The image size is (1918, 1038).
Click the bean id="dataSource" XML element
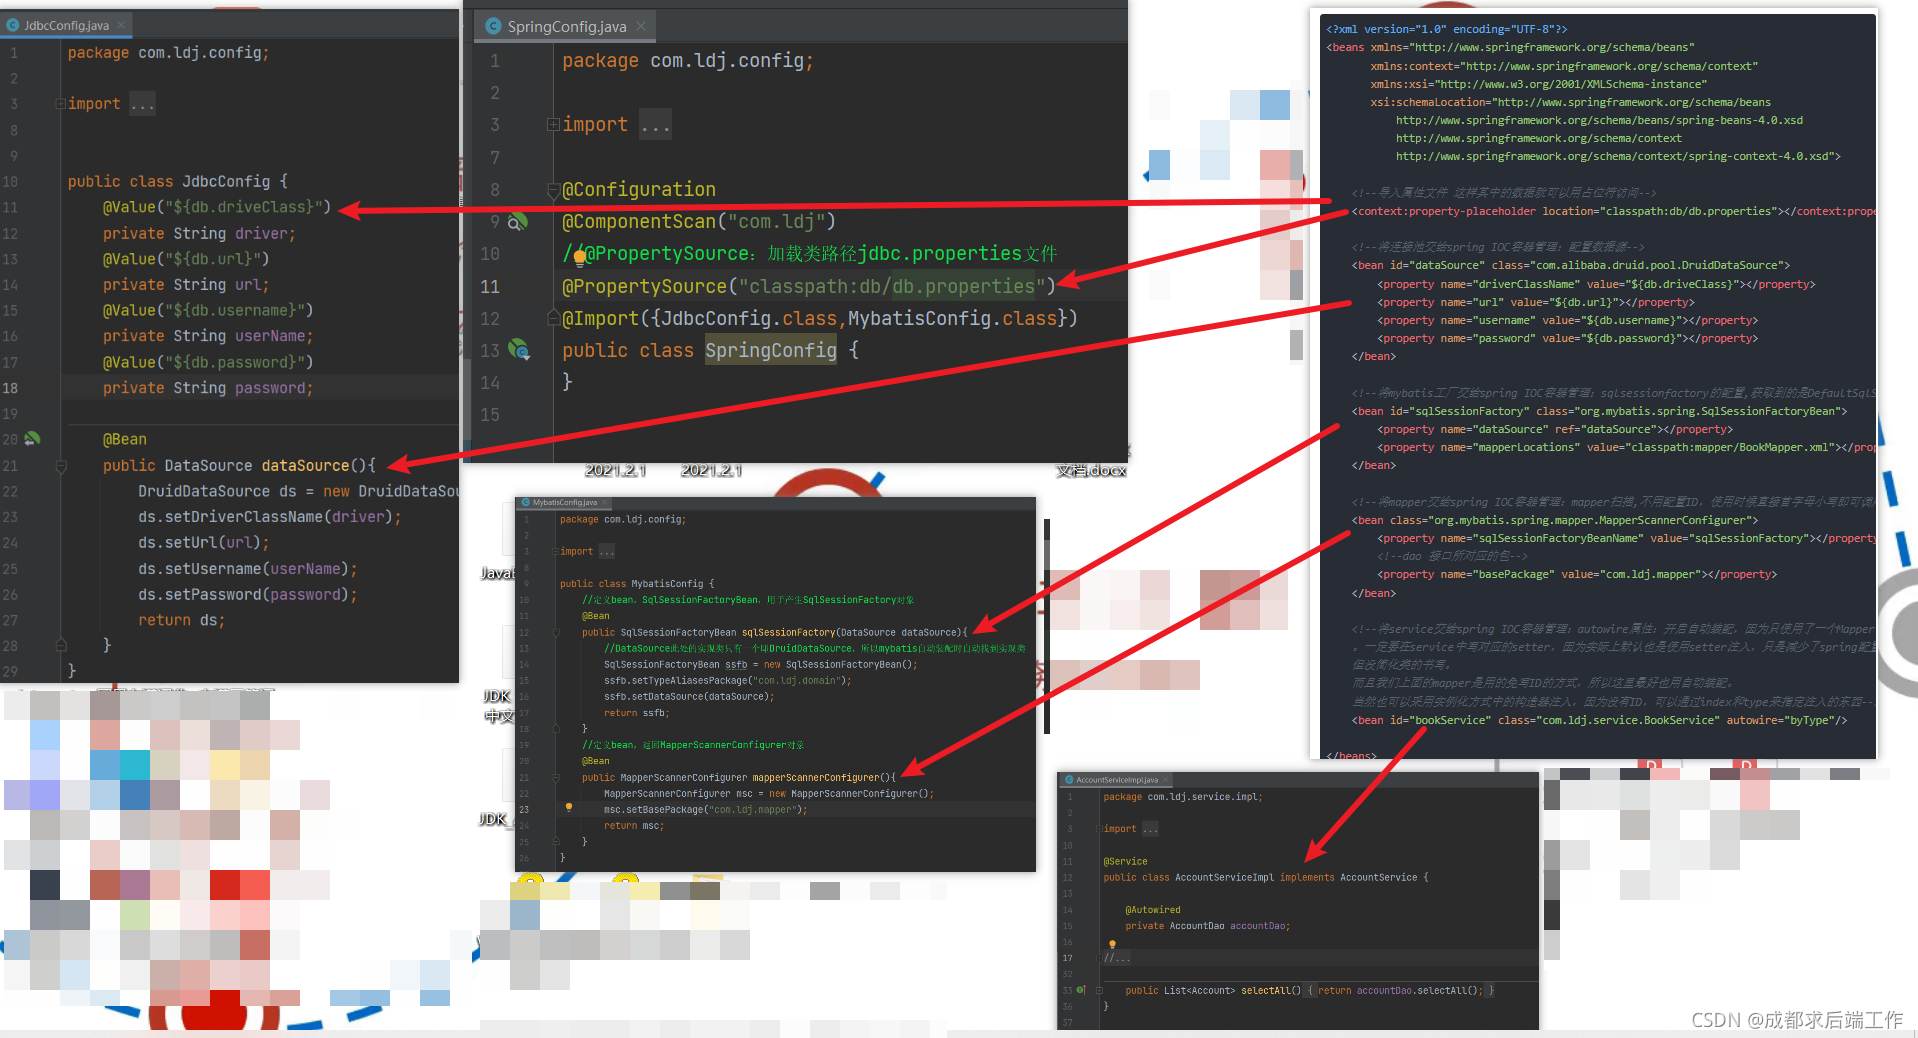click(x=1571, y=266)
